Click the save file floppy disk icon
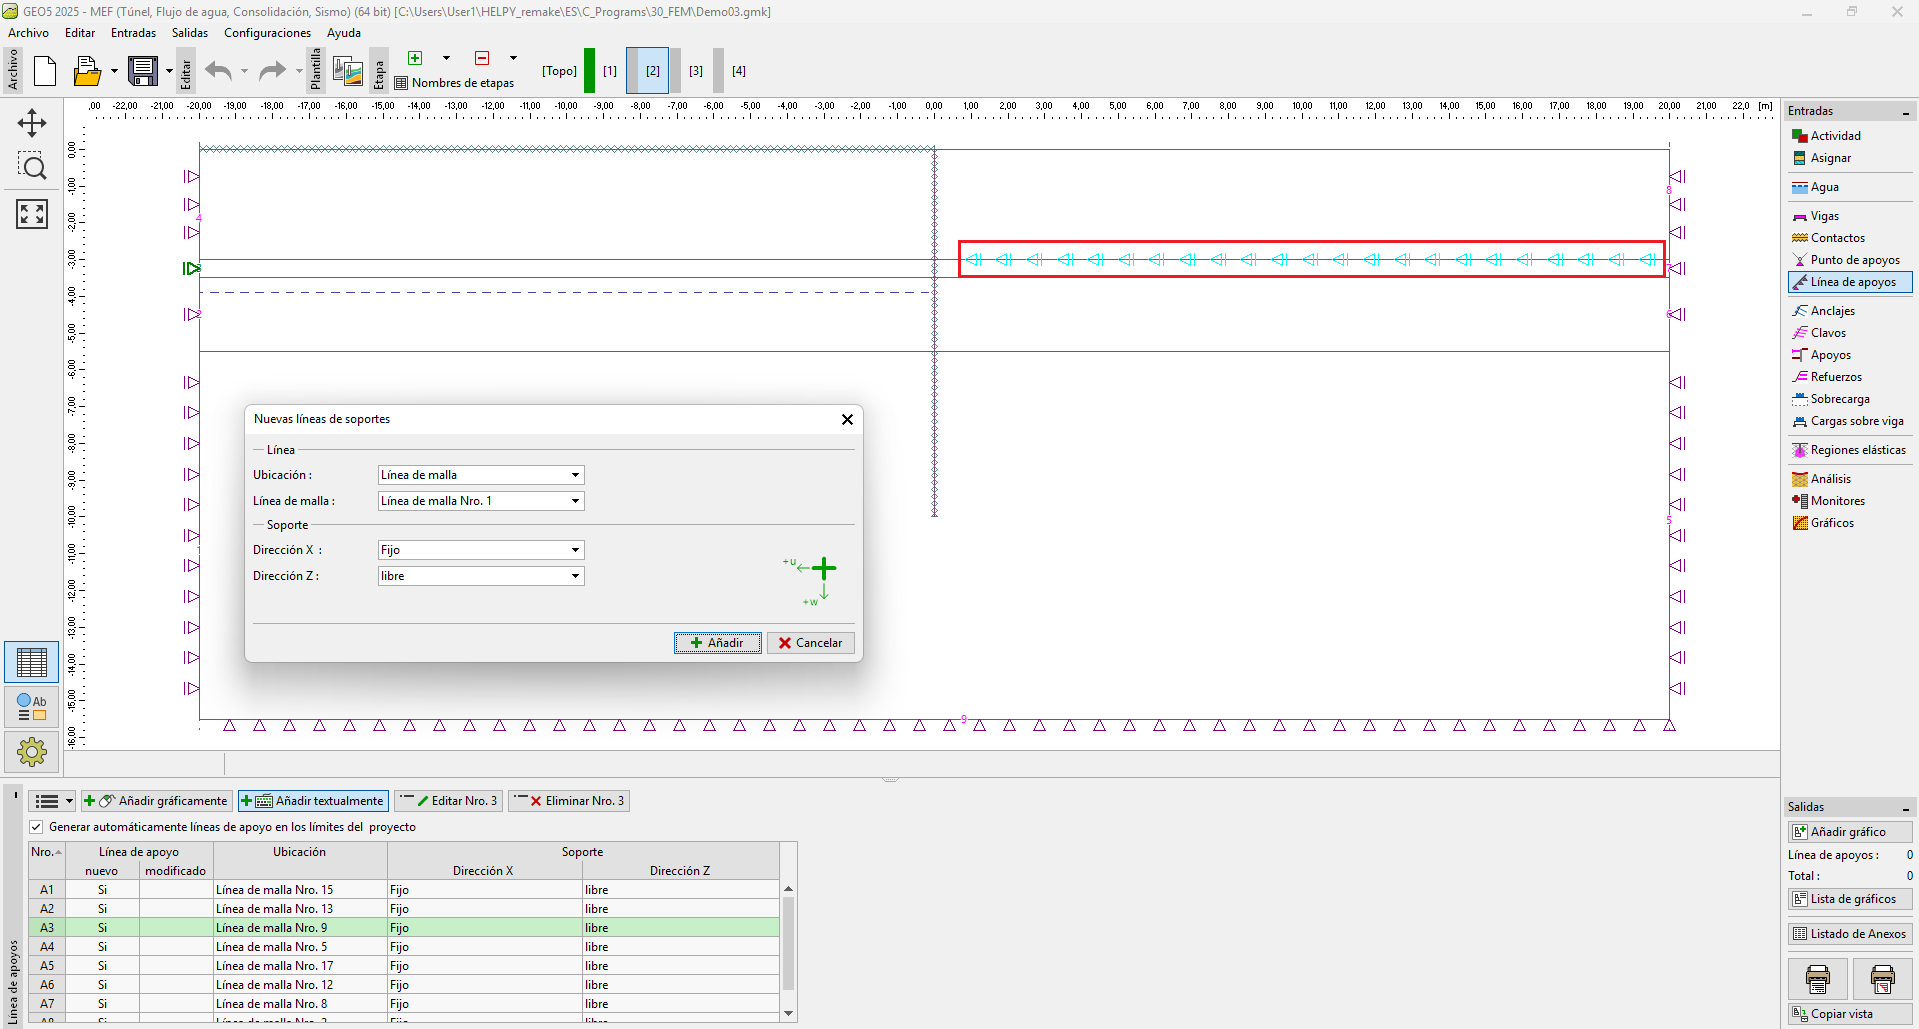Viewport: 1919px width, 1029px height. click(x=142, y=71)
